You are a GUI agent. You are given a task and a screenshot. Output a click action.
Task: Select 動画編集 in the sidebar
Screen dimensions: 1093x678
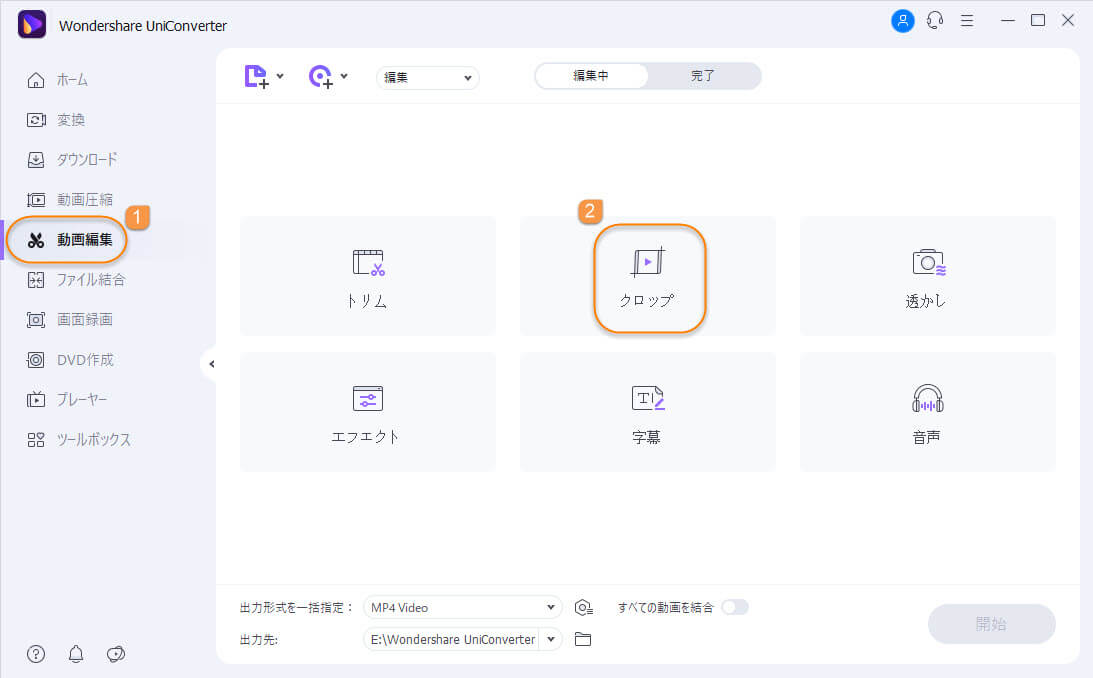coord(70,240)
